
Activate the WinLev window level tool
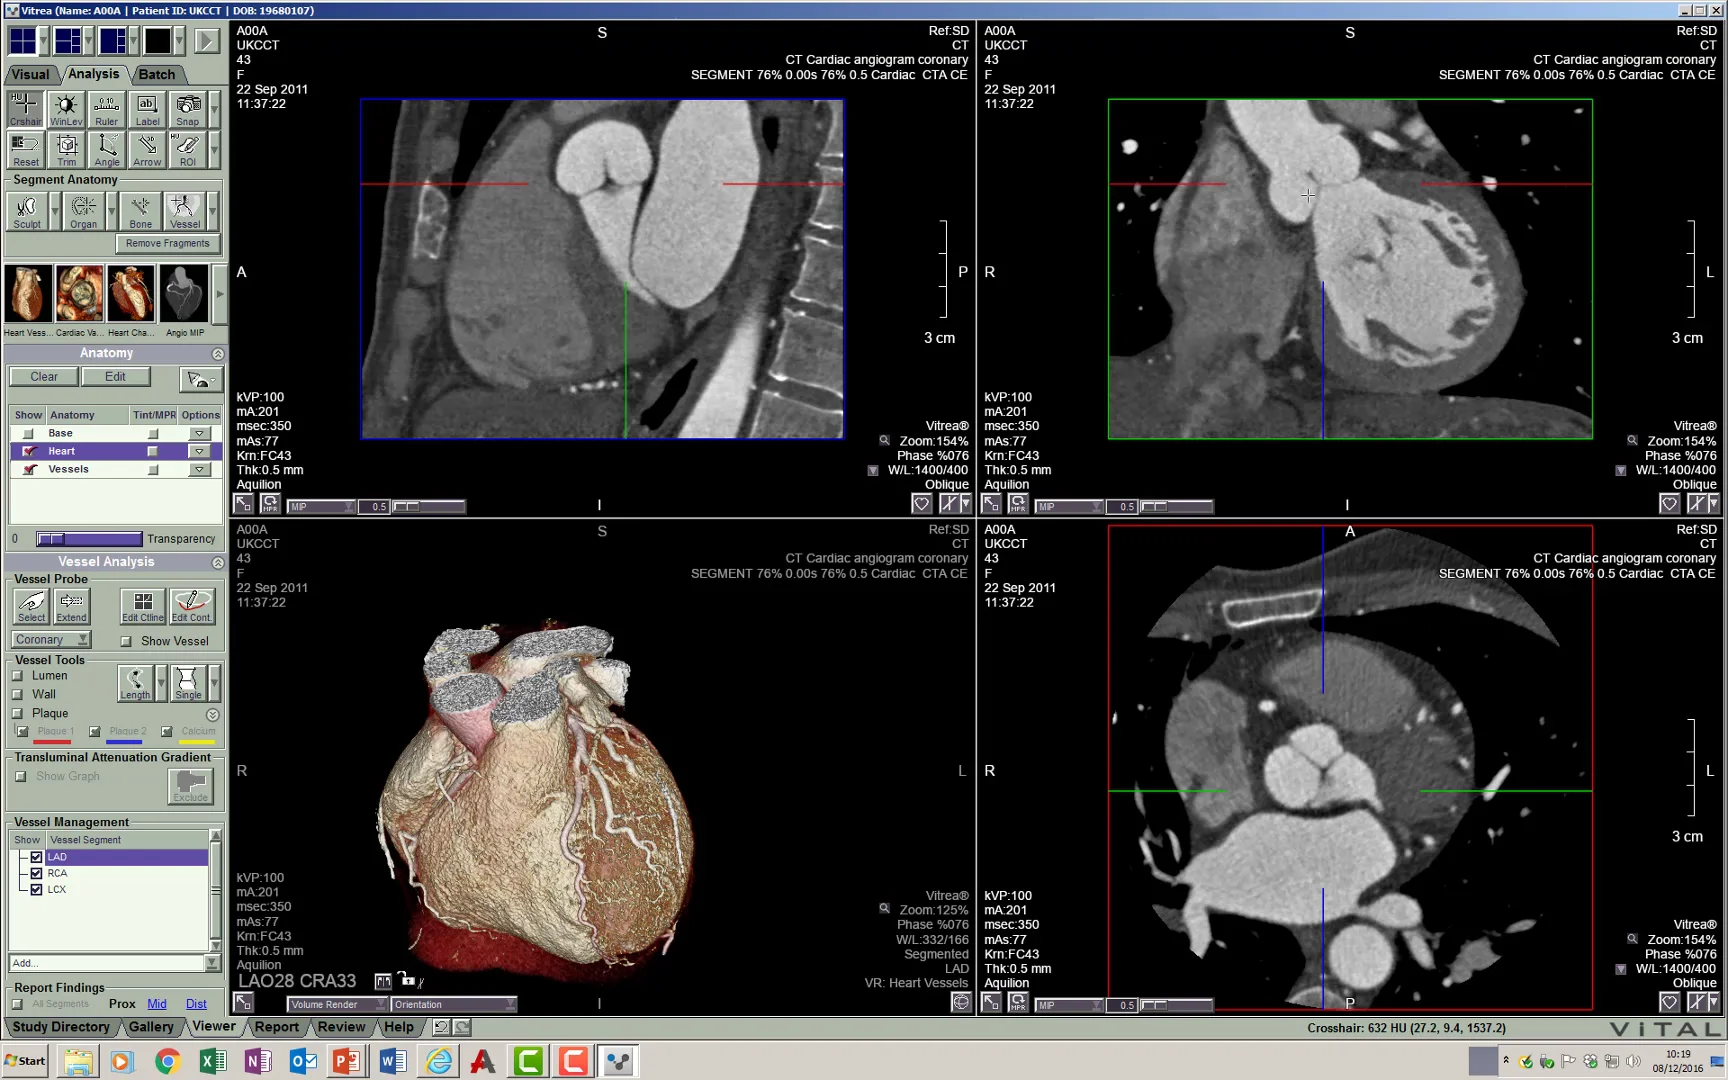point(66,109)
